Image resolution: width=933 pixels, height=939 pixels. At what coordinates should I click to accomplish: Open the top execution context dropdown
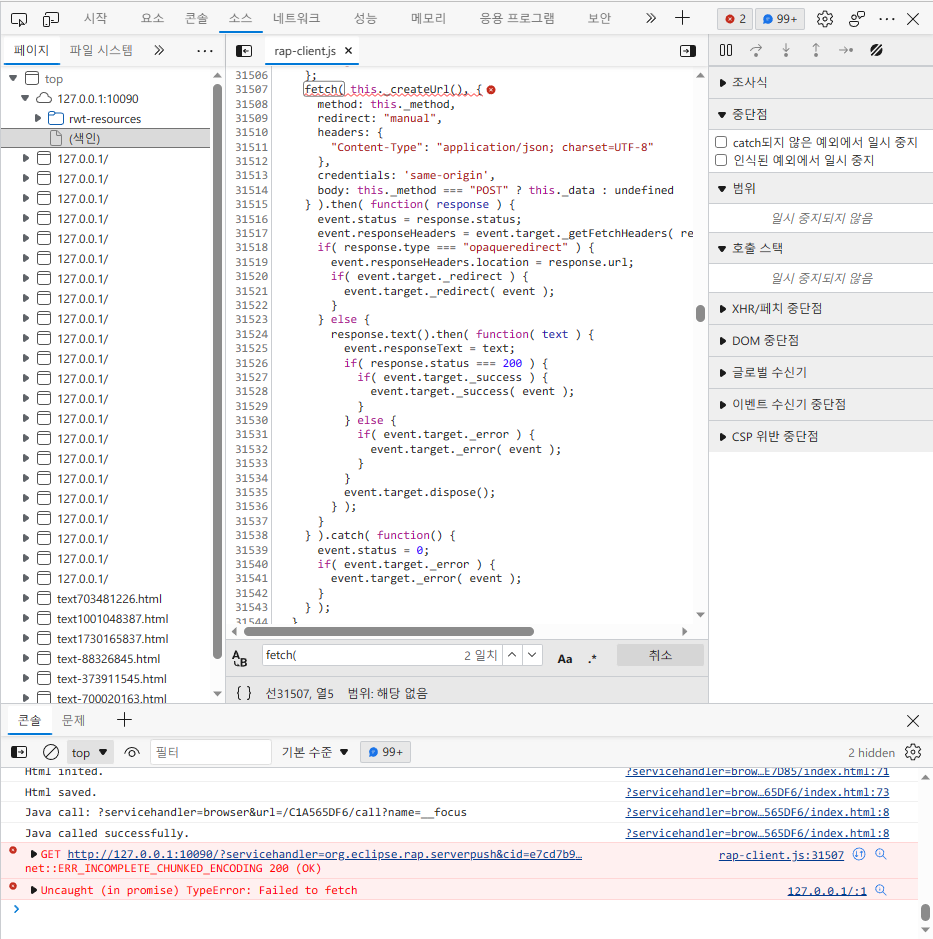pyautogui.click(x=89, y=752)
